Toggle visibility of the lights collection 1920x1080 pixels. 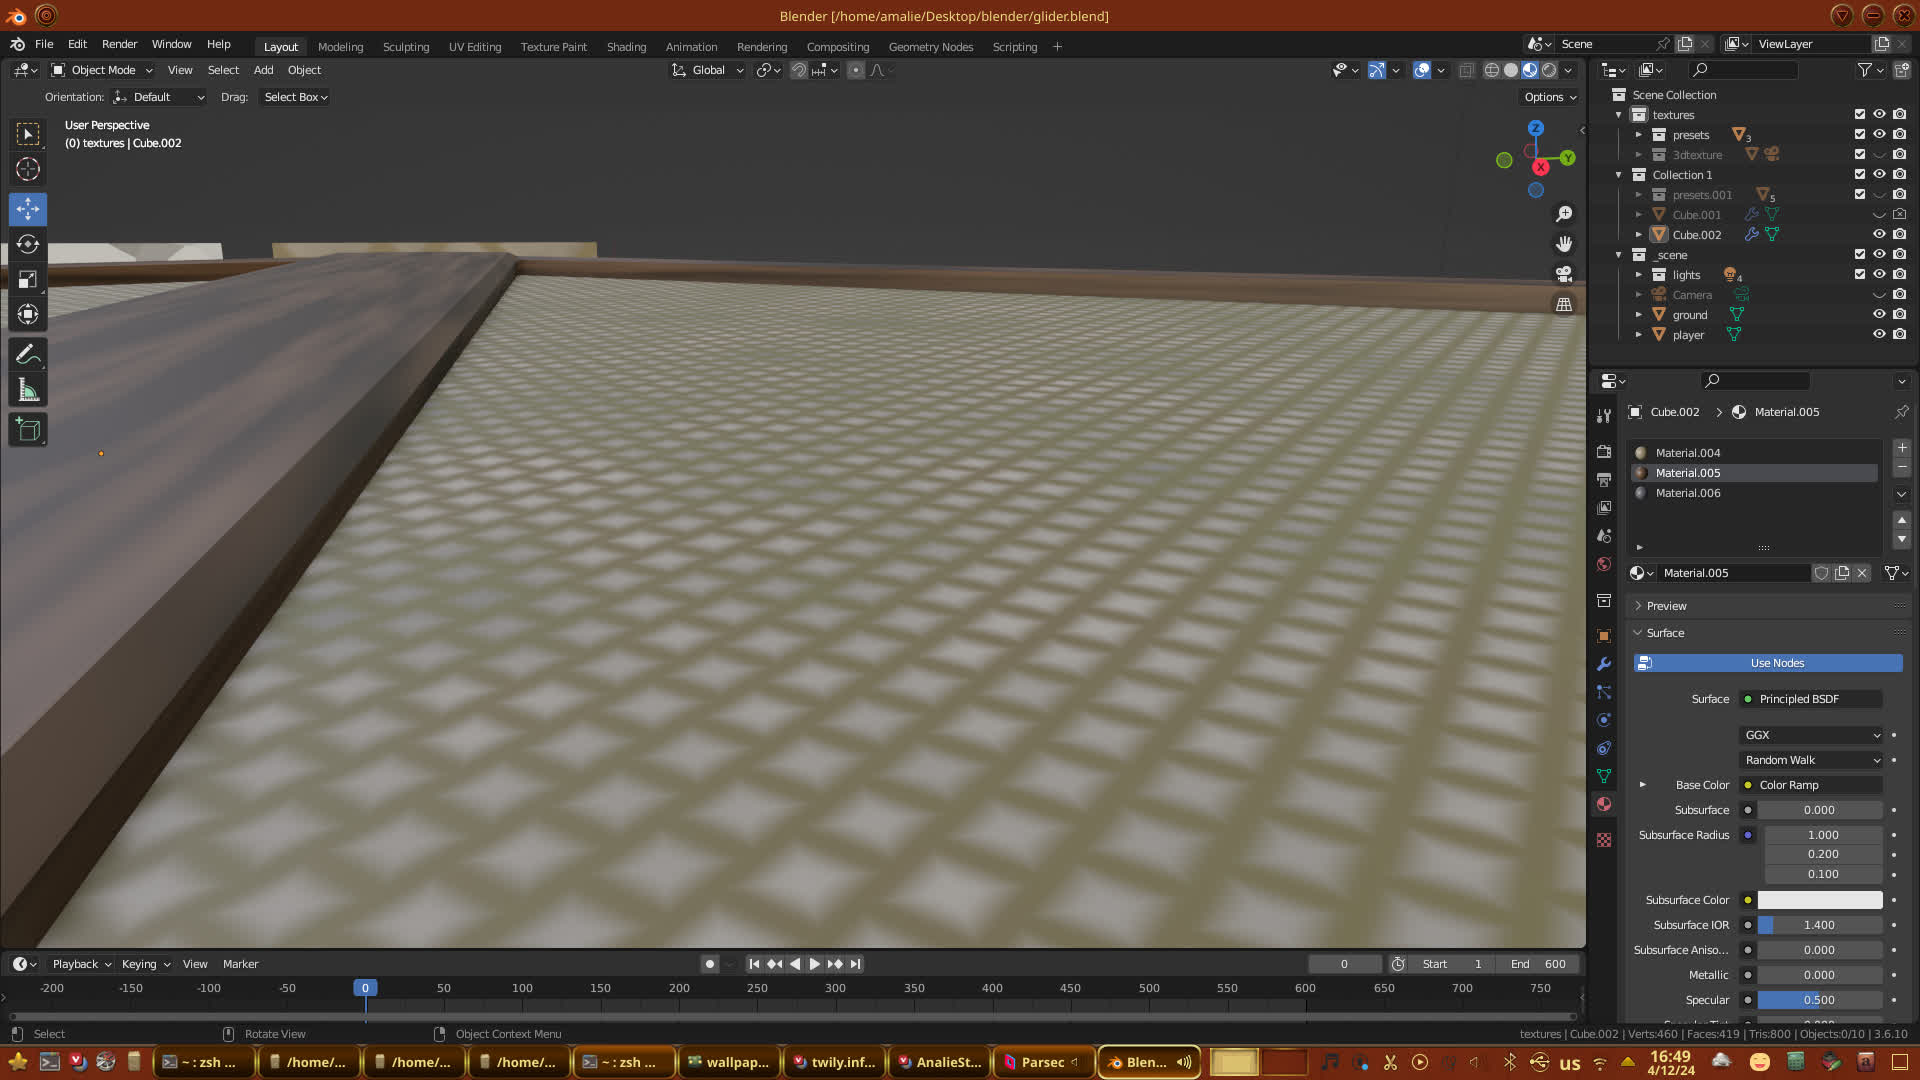pyautogui.click(x=1879, y=275)
